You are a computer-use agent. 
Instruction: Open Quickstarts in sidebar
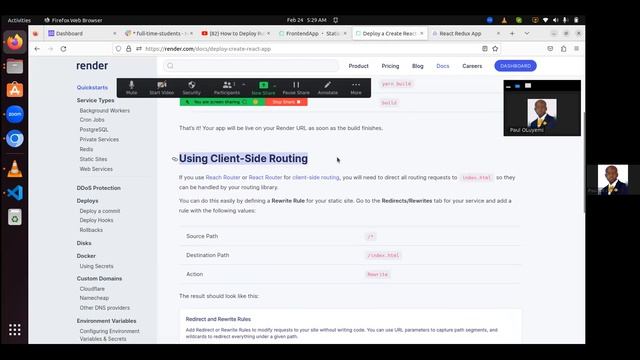pos(92,87)
